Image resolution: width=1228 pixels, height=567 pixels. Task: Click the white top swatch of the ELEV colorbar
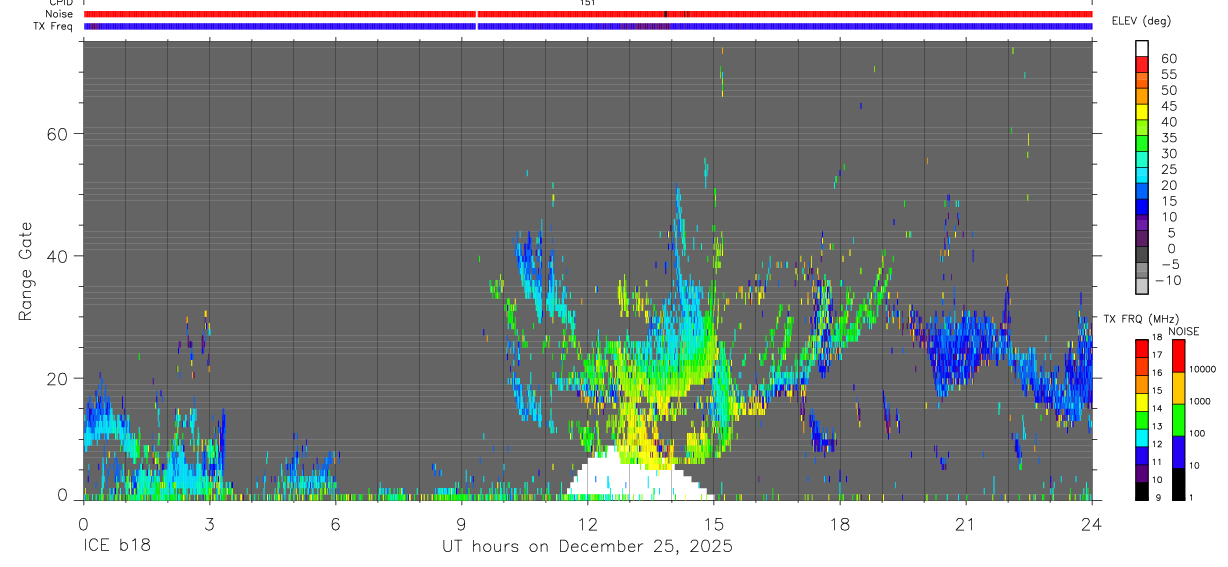[x=1142, y=49]
